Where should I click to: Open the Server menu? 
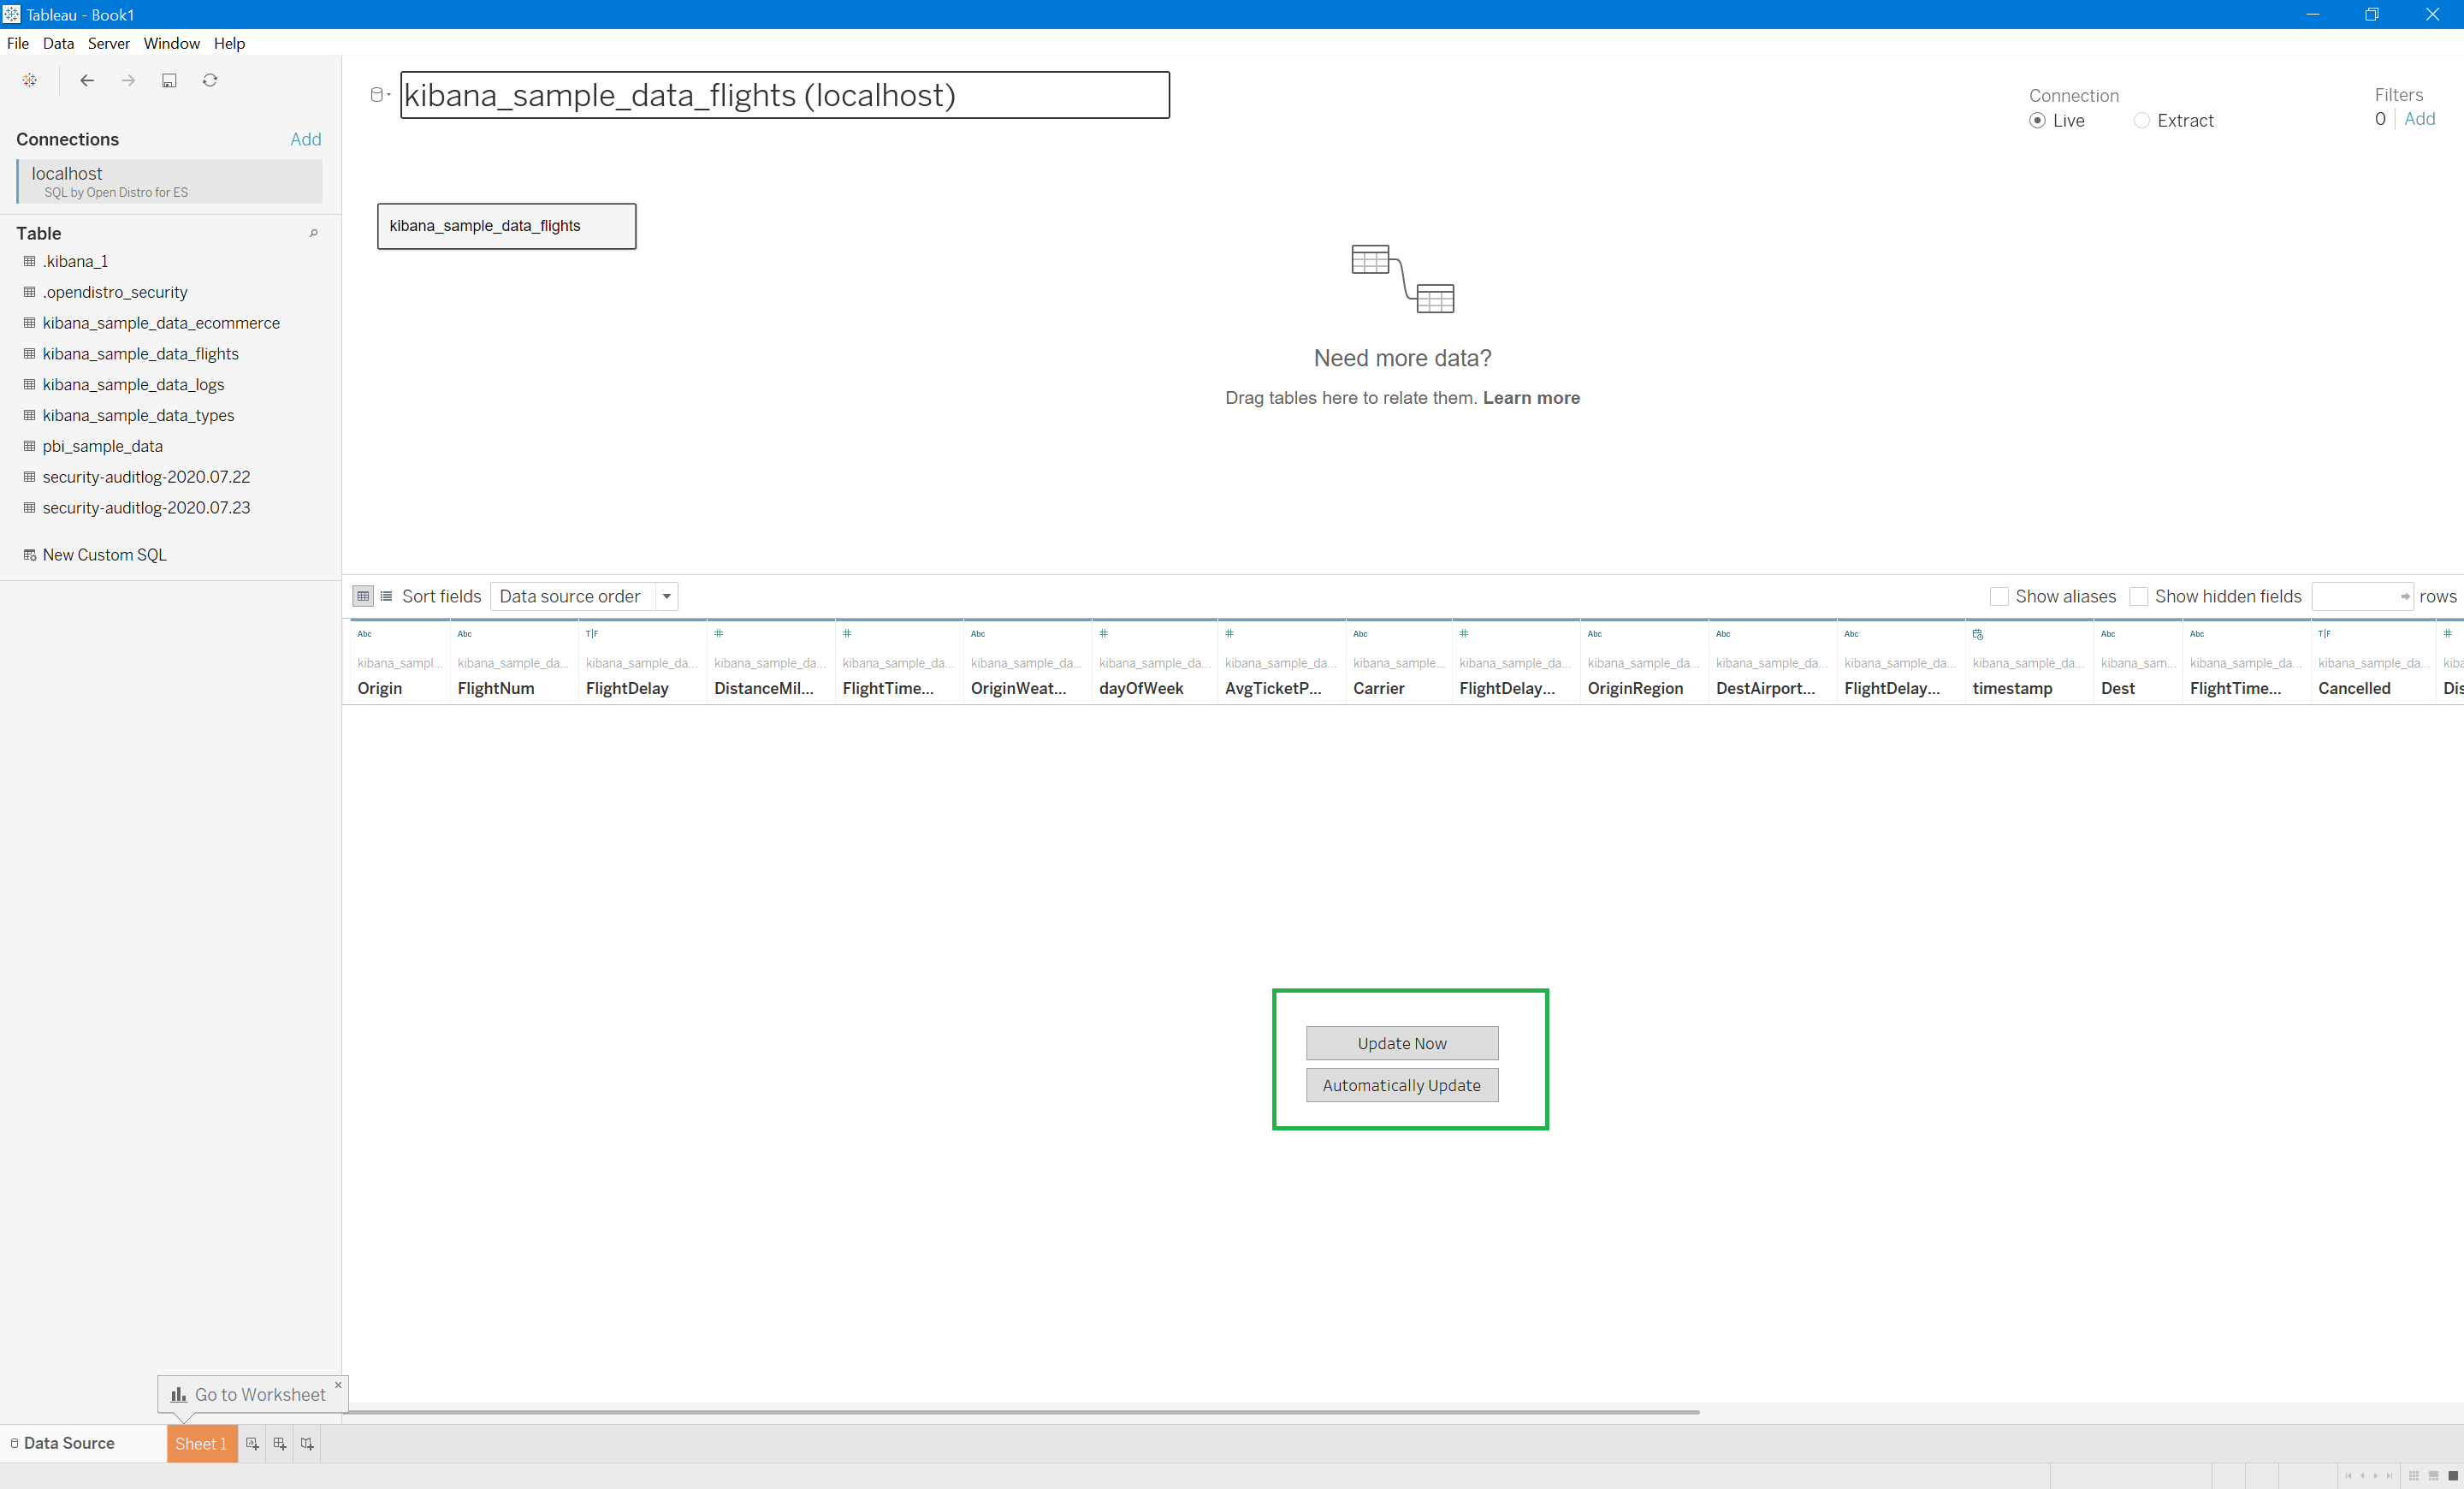click(108, 43)
